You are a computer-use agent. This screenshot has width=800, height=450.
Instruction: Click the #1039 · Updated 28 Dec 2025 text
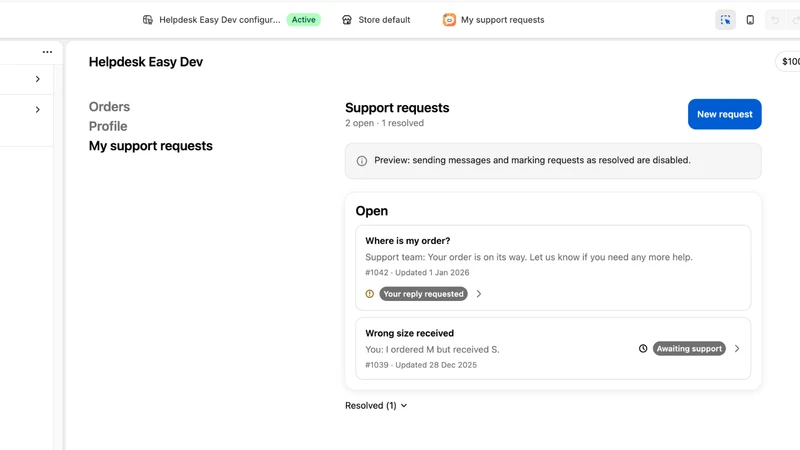click(x=421, y=365)
